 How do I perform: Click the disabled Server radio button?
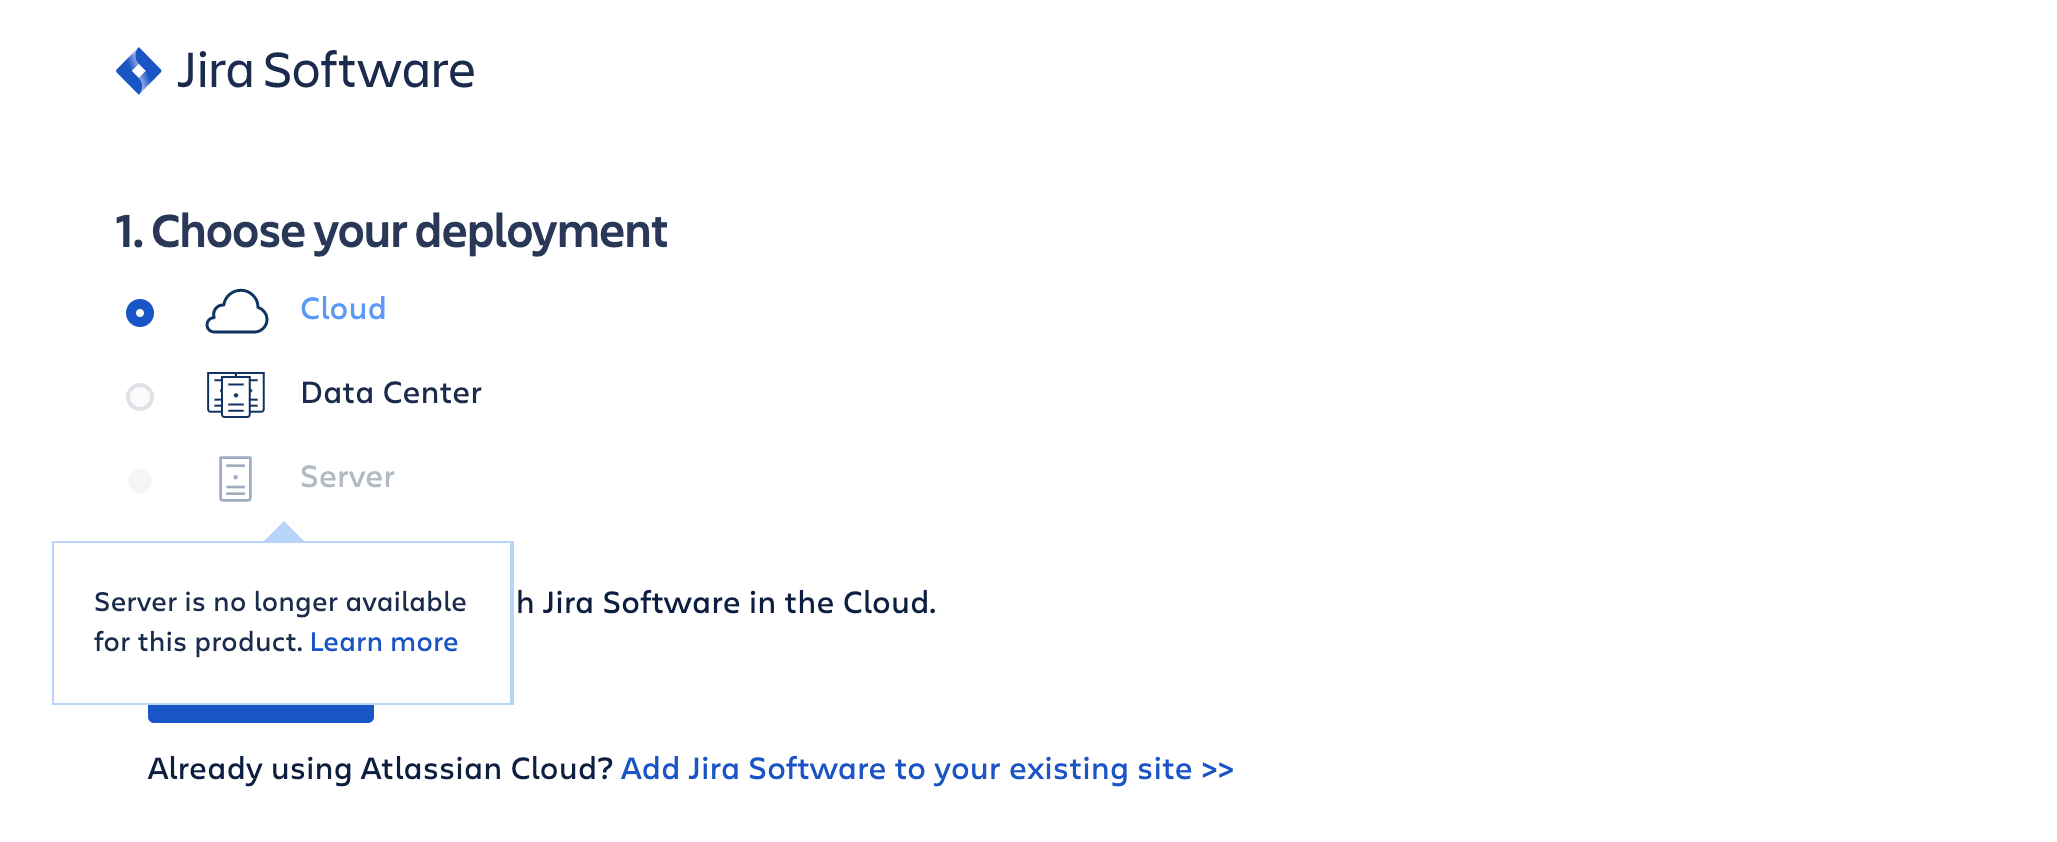140,481
